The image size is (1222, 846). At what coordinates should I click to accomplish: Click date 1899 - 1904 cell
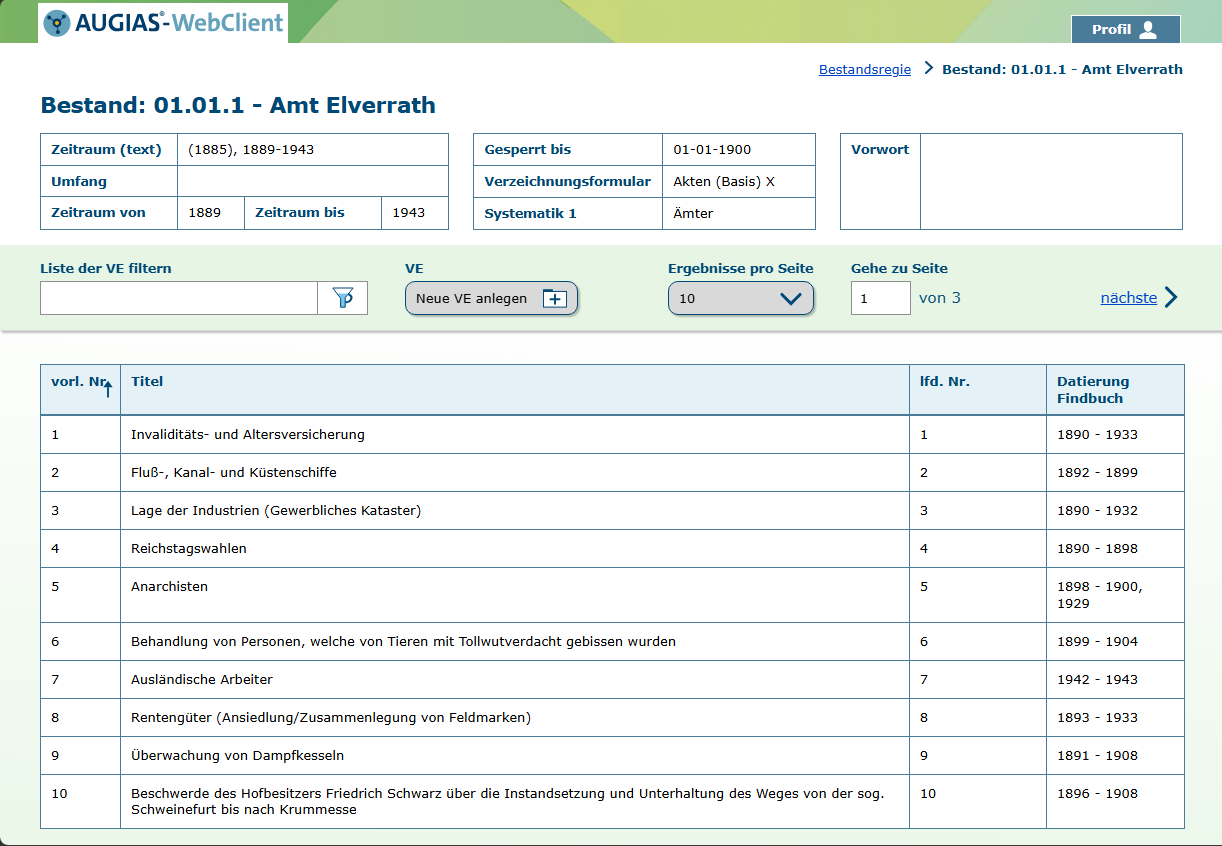coord(1115,642)
